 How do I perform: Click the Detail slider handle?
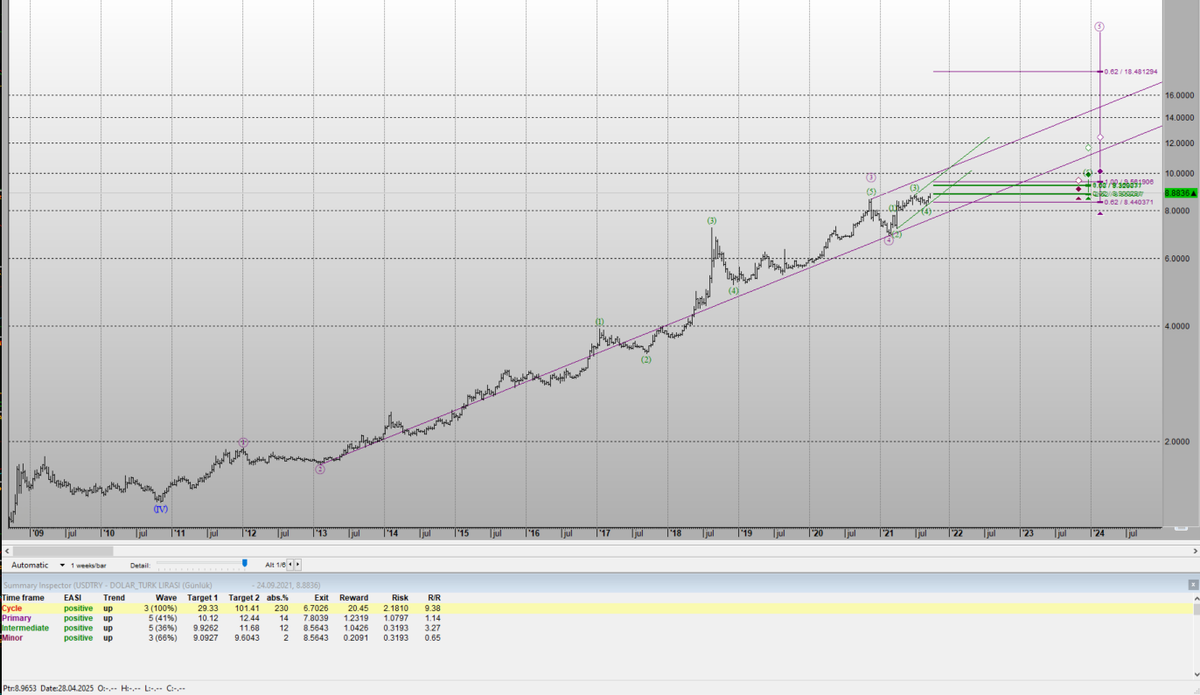pyautogui.click(x=244, y=565)
